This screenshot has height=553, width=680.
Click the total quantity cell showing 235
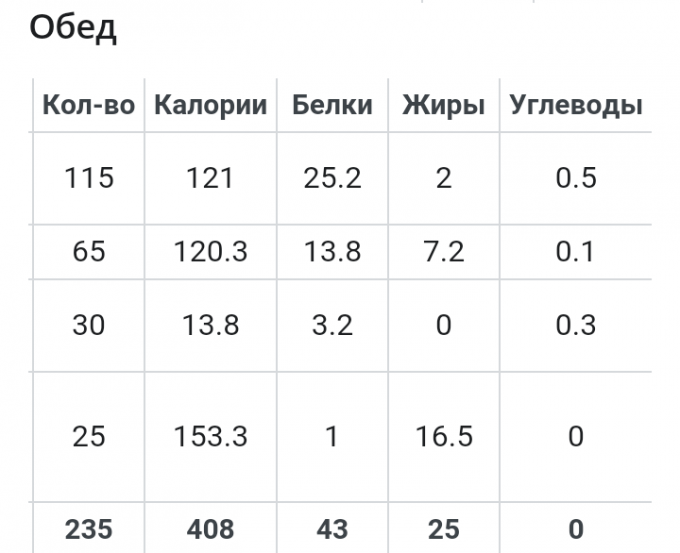[88, 529]
